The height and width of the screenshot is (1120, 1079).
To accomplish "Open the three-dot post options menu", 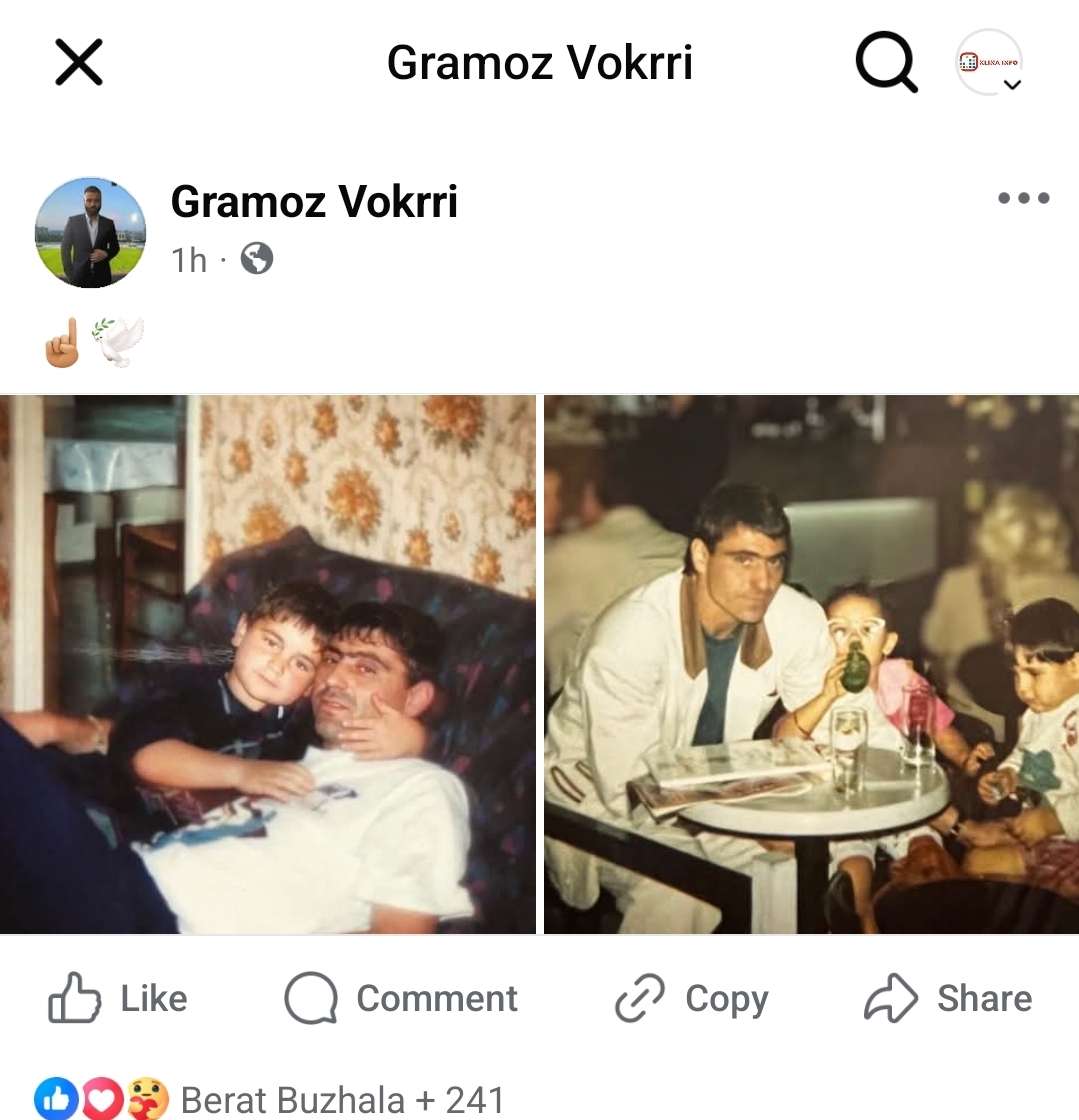I will coord(1023,198).
